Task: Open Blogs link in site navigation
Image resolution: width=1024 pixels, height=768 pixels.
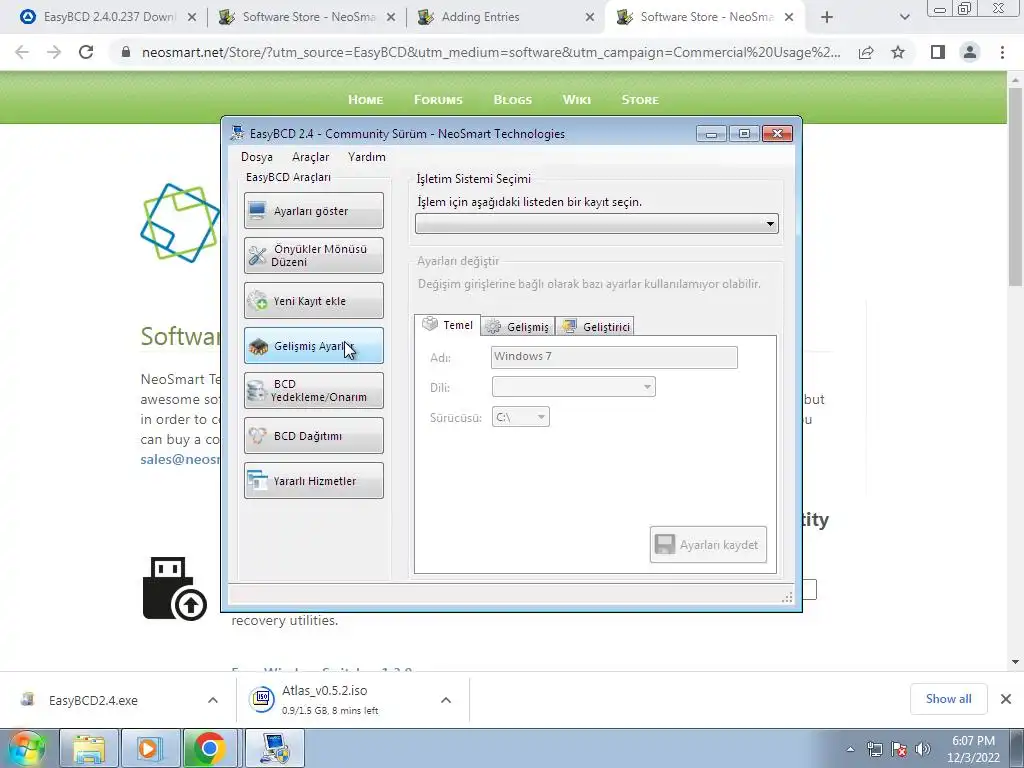Action: click(x=513, y=100)
